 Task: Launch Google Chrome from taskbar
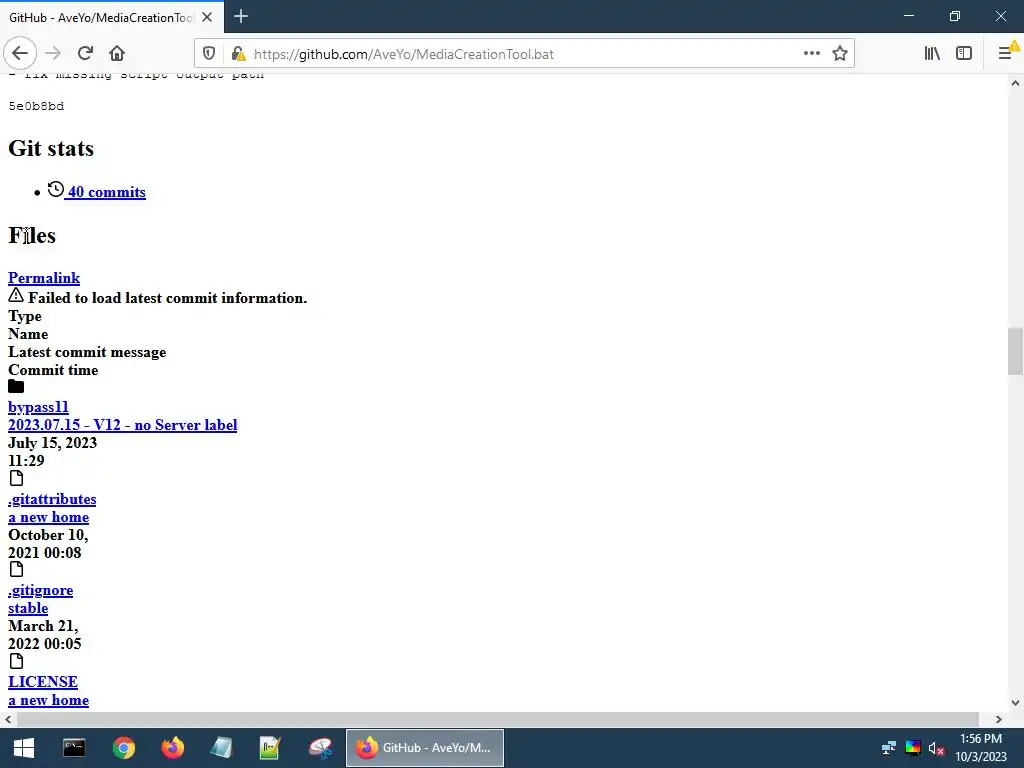click(x=123, y=748)
